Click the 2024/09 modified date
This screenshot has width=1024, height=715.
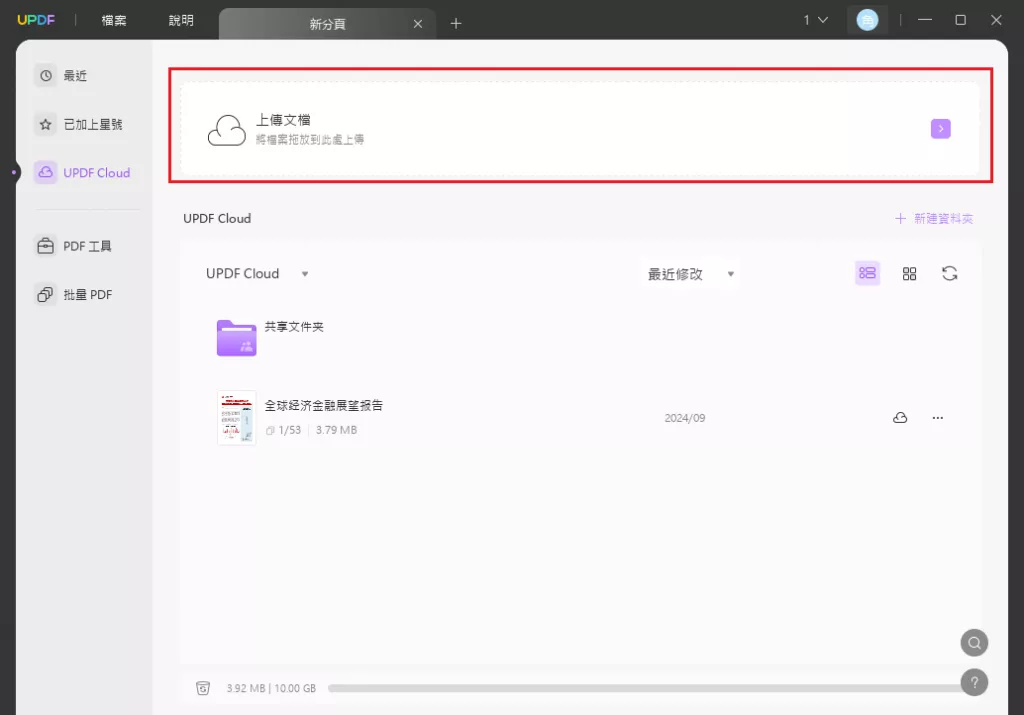pos(684,418)
